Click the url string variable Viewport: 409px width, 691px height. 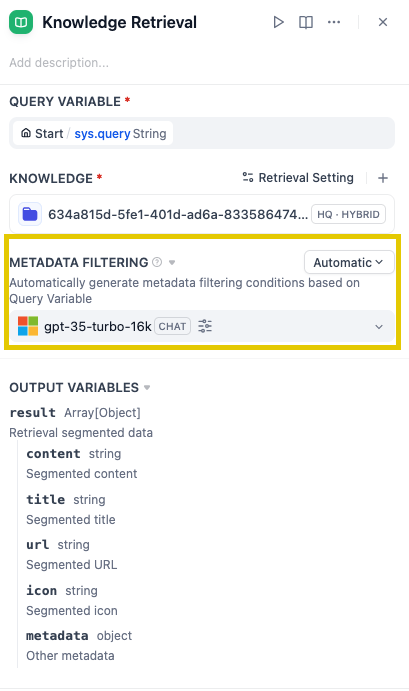point(58,545)
